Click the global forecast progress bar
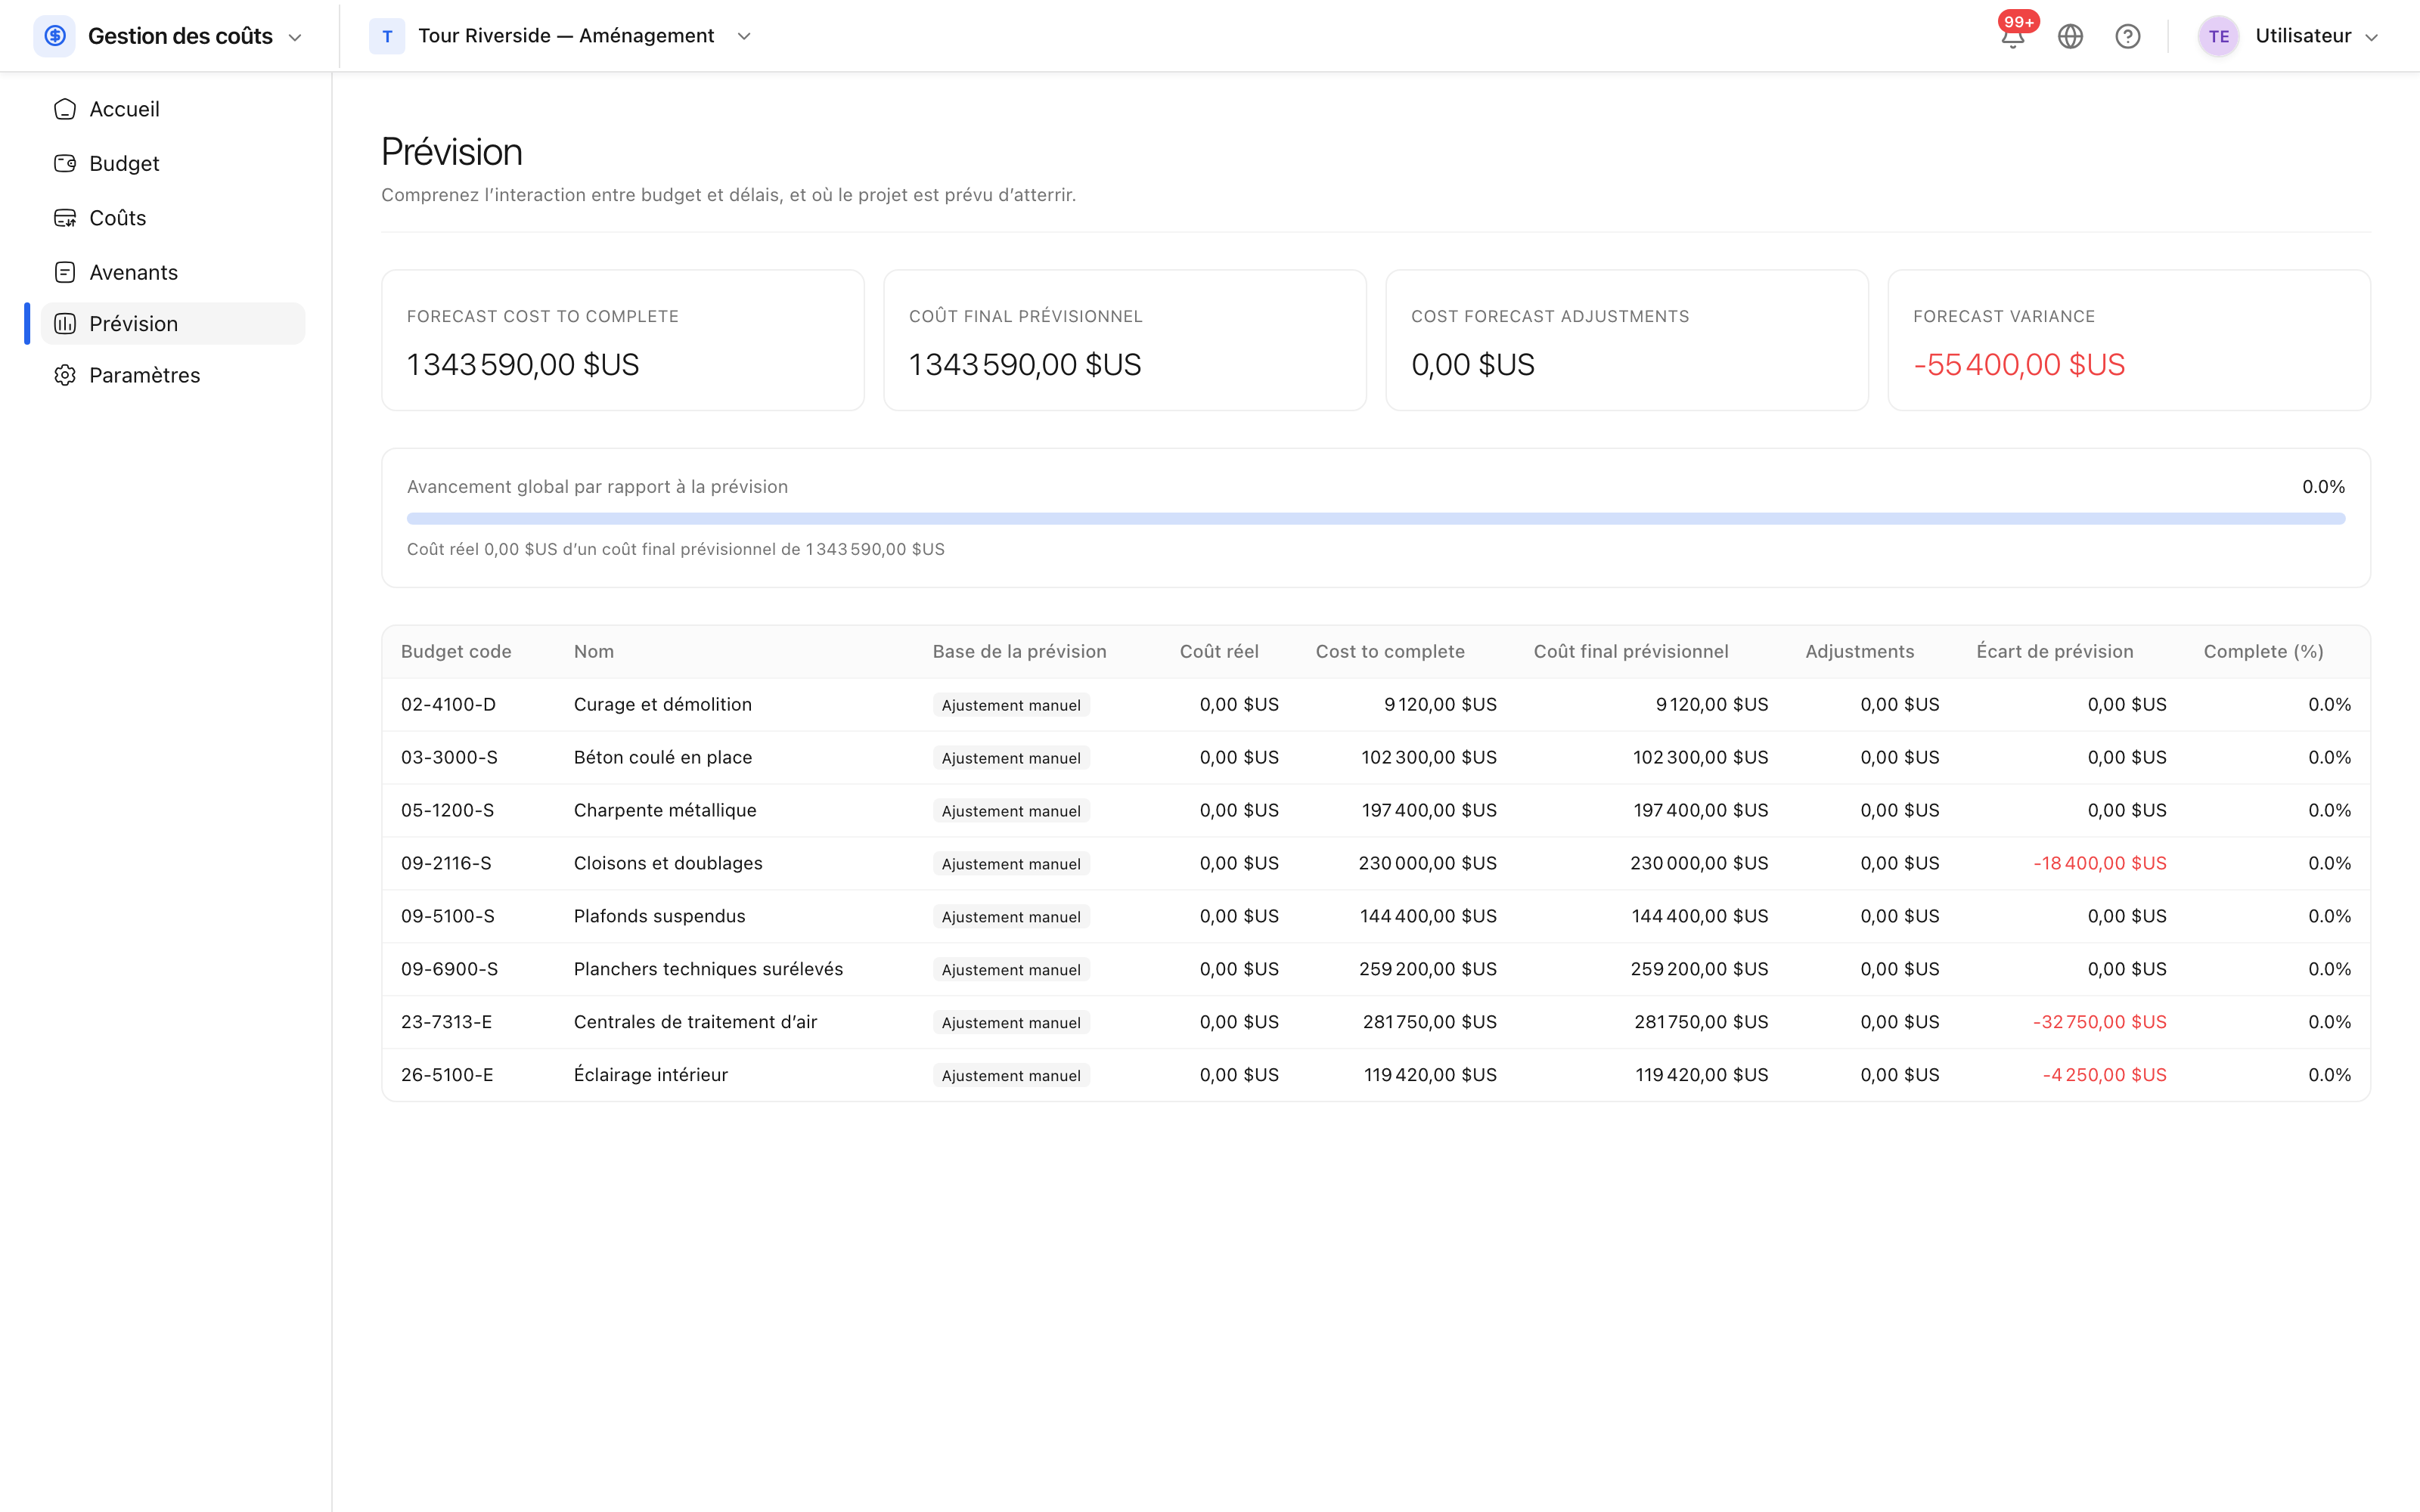Image resolution: width=2420 pixels, height=1512 pixels. point(1376,519)
